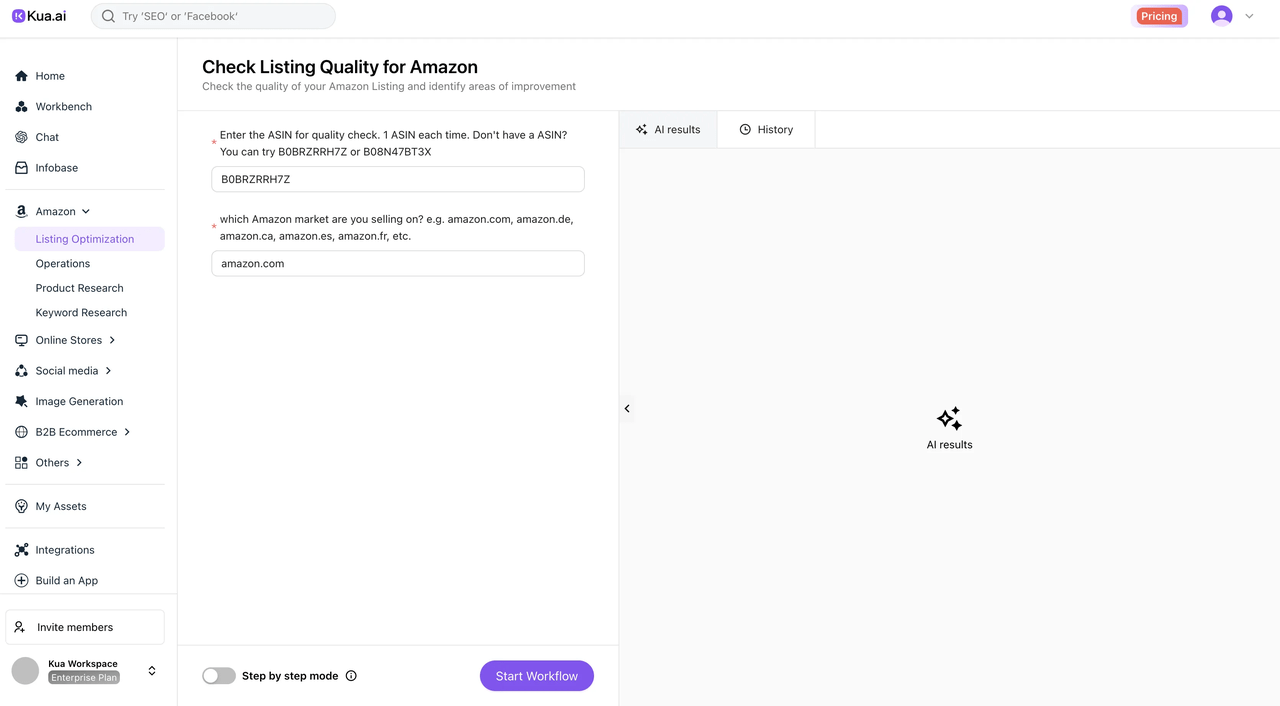Click the Integrations sidebar icon
This screenshot has width=1280, height=706.
[20, 549]
